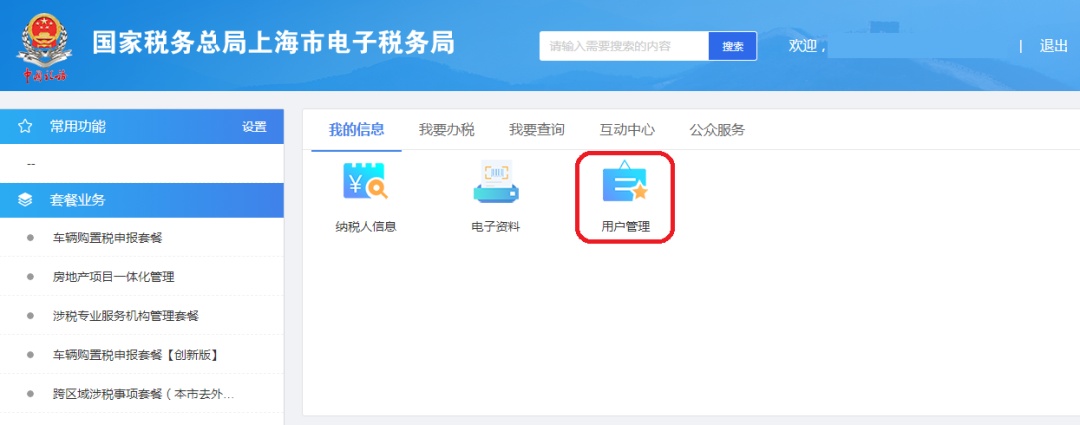Switch to the 我的信息 tab
1080x425 pixels.
(356, 129)
